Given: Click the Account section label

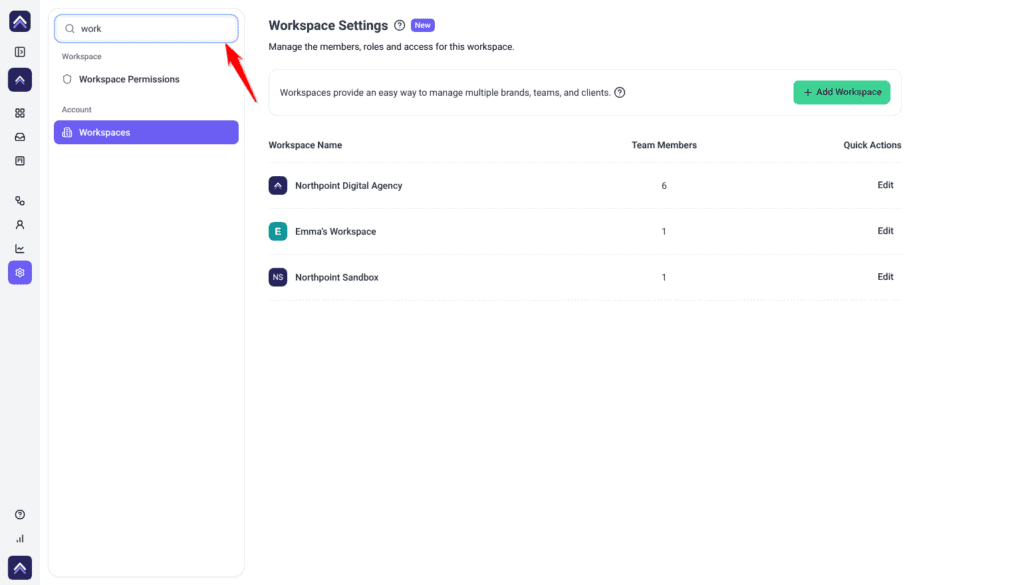Looking at the screenshot, I should pyautogui.click(x=76, y=110).
